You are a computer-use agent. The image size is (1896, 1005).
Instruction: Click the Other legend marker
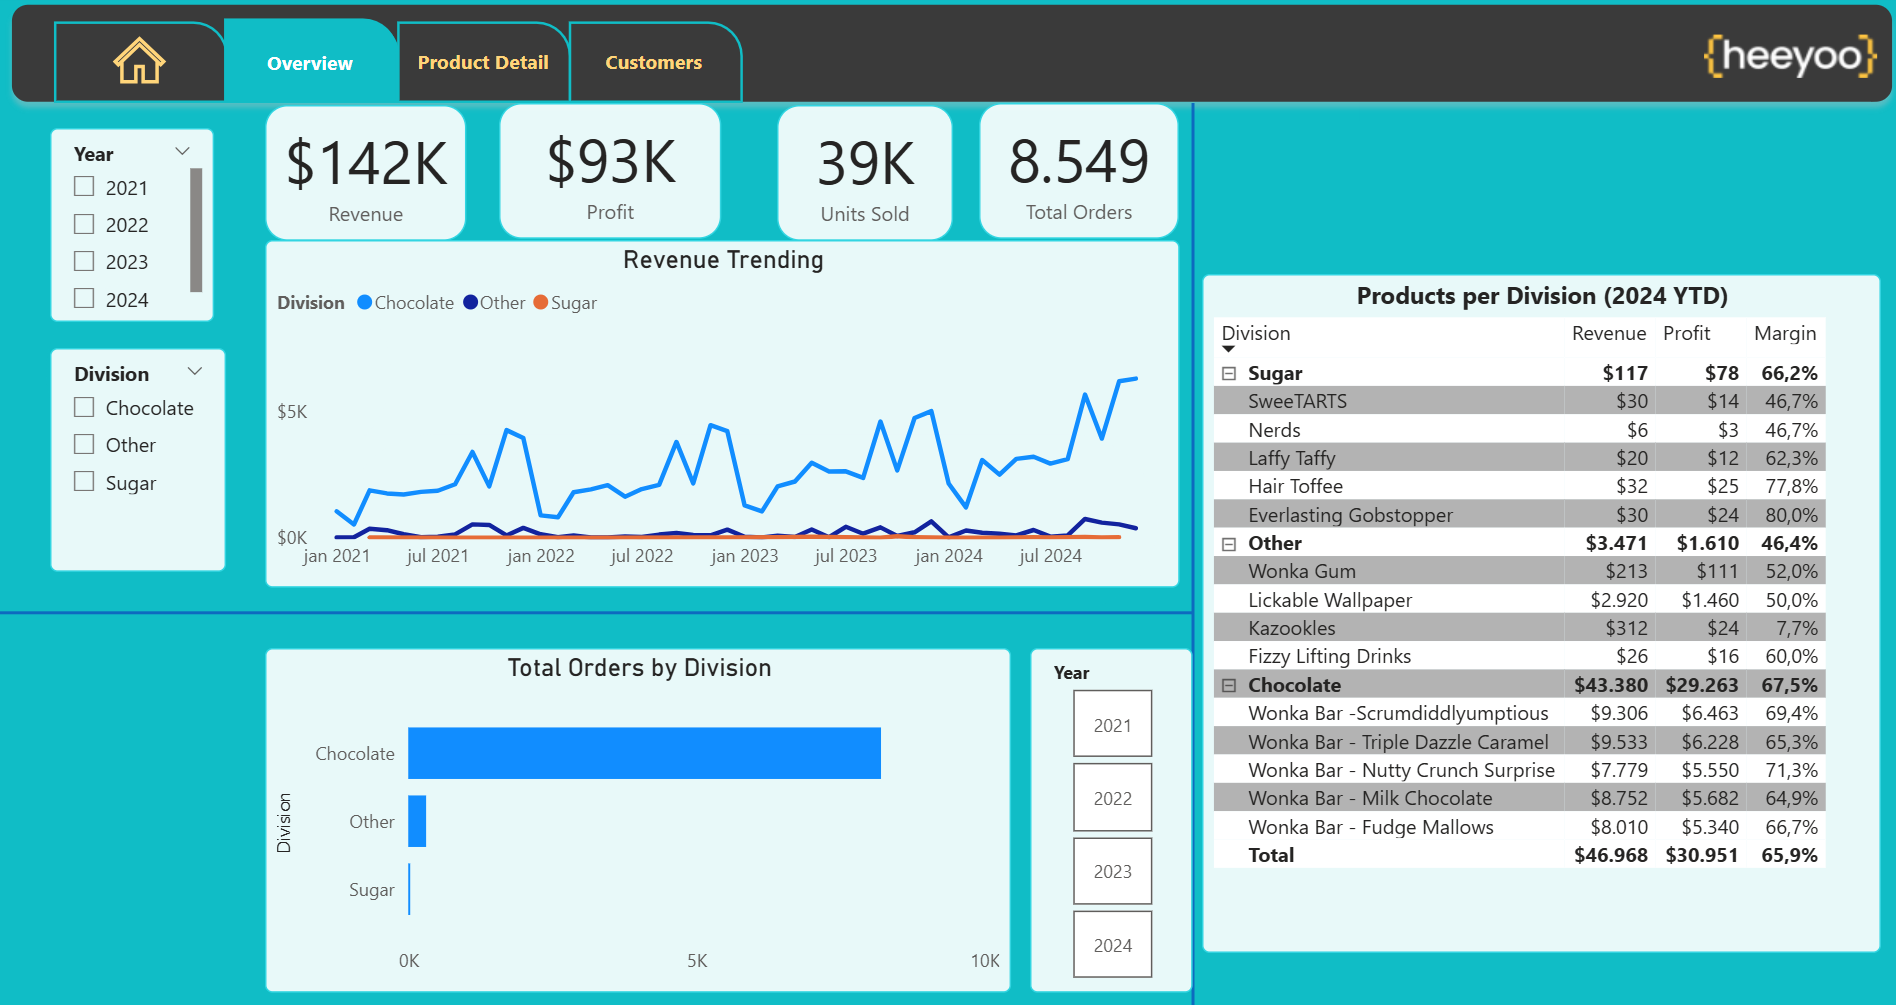coord(470,302)
